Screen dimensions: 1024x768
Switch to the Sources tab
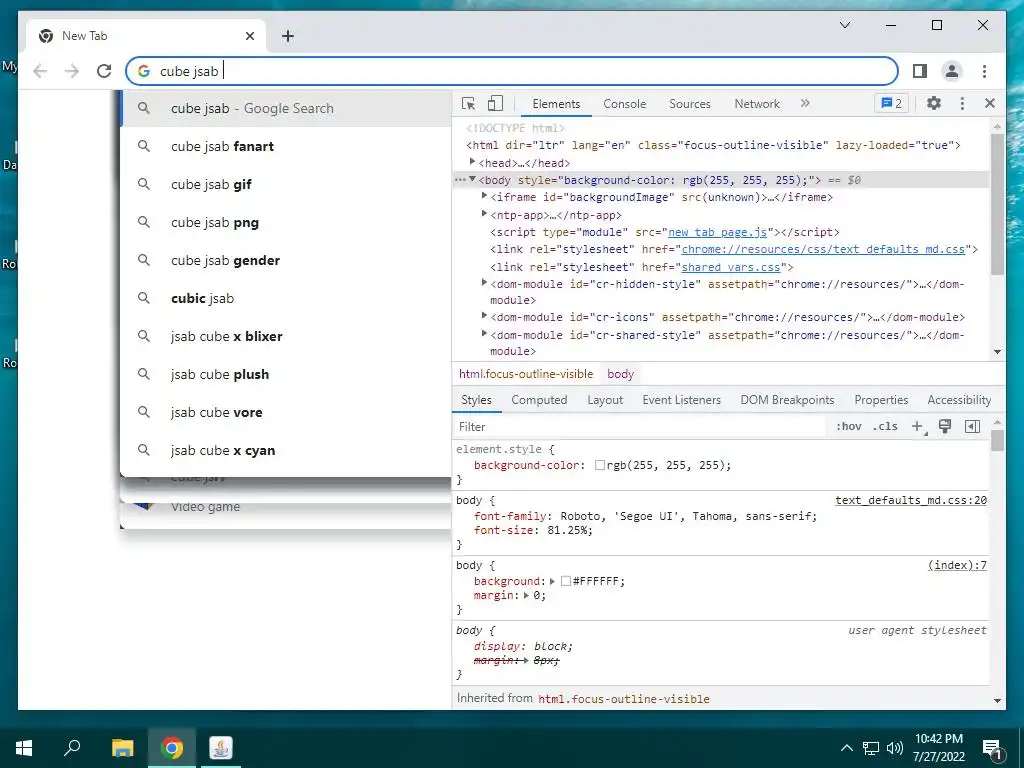coord(690,104)
